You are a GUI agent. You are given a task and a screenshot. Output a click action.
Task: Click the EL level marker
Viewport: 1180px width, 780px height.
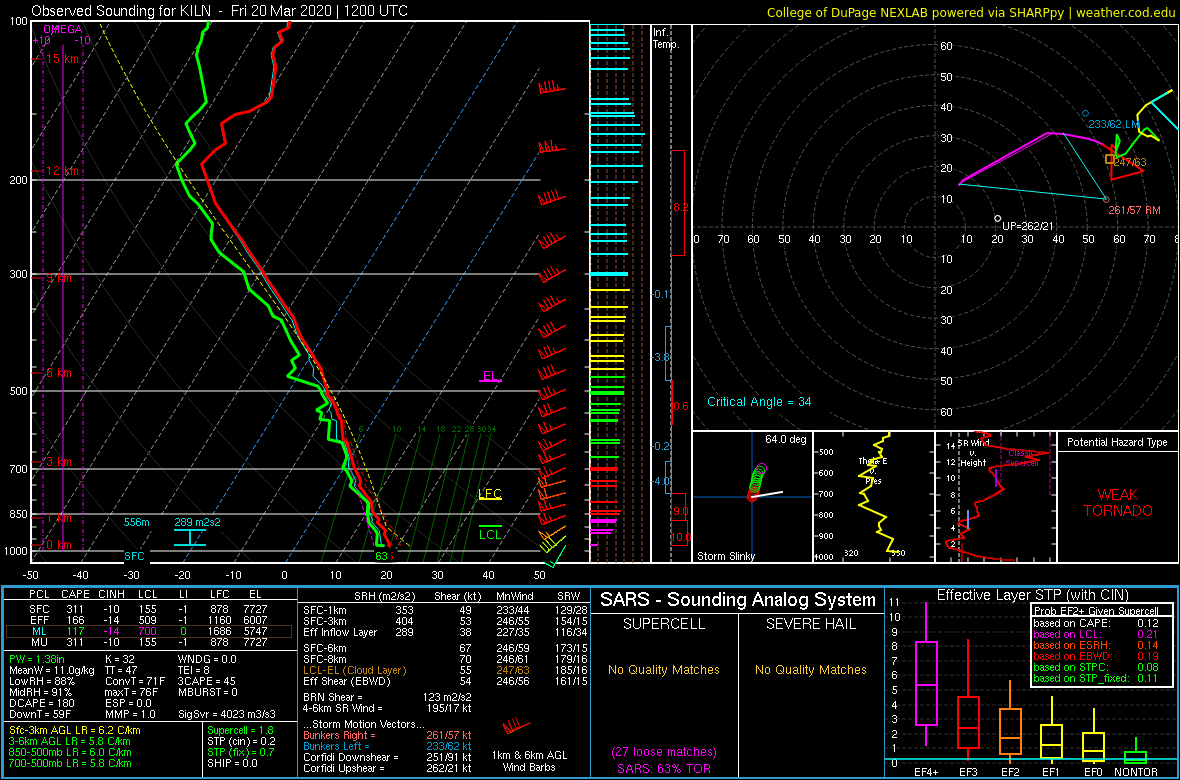pyautogui.click(x=490, y=376)
